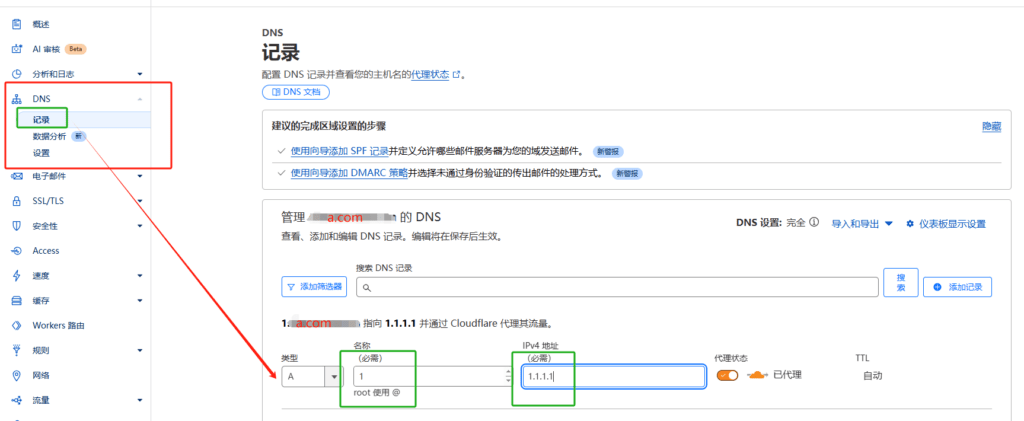Toggle the orange proxy status switch
The width and height of the screenshot is (1024, 421).
point(728,376)
